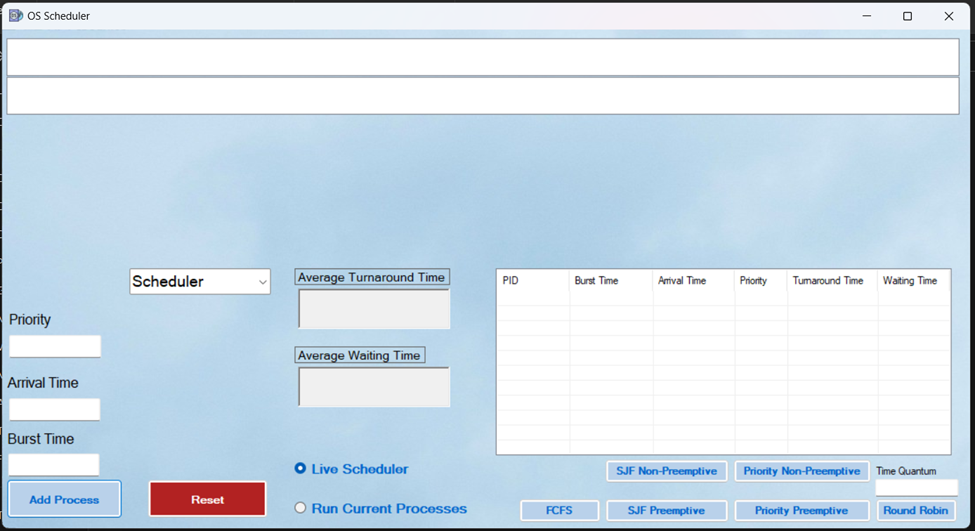Viewport: 975px width, 531px height.
Task: Click the OS Scheduler app icon in title bar
Action: pyautogui.click(x=16, y=16)
